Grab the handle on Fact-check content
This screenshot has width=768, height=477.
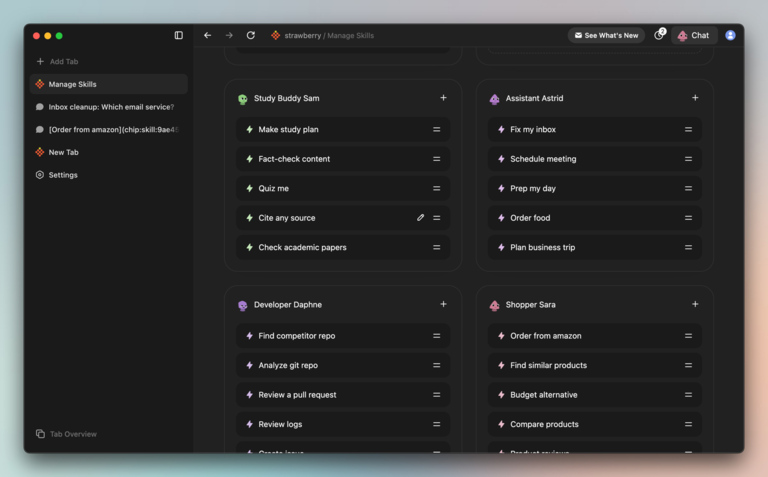(x=436, y=159)
